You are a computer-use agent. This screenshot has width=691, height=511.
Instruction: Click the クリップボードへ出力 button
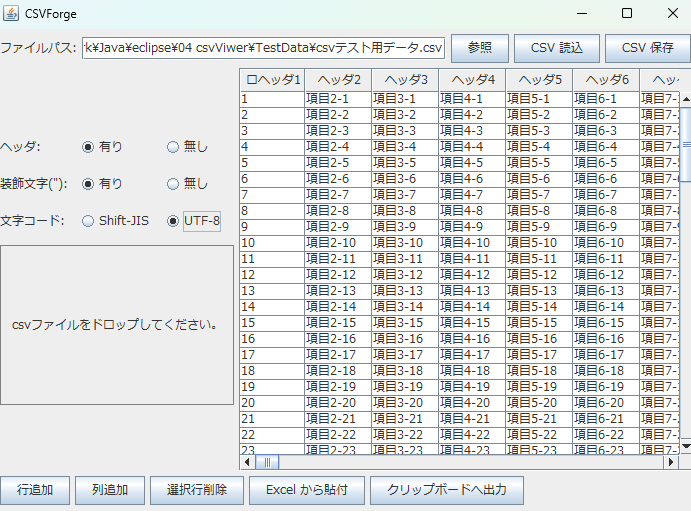(447, 490)
